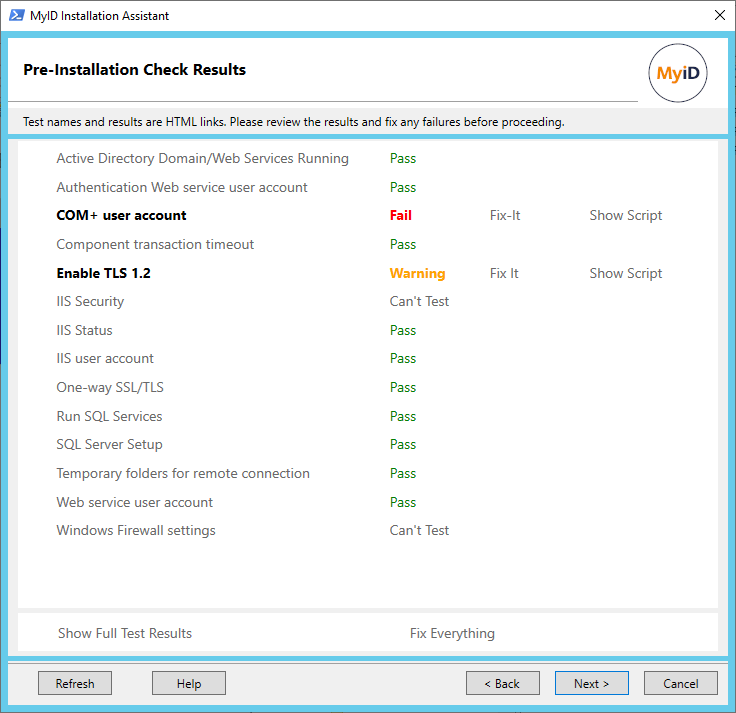736x713 pixels.
Task: Go back with the Back button
Action: coord(502,683)
